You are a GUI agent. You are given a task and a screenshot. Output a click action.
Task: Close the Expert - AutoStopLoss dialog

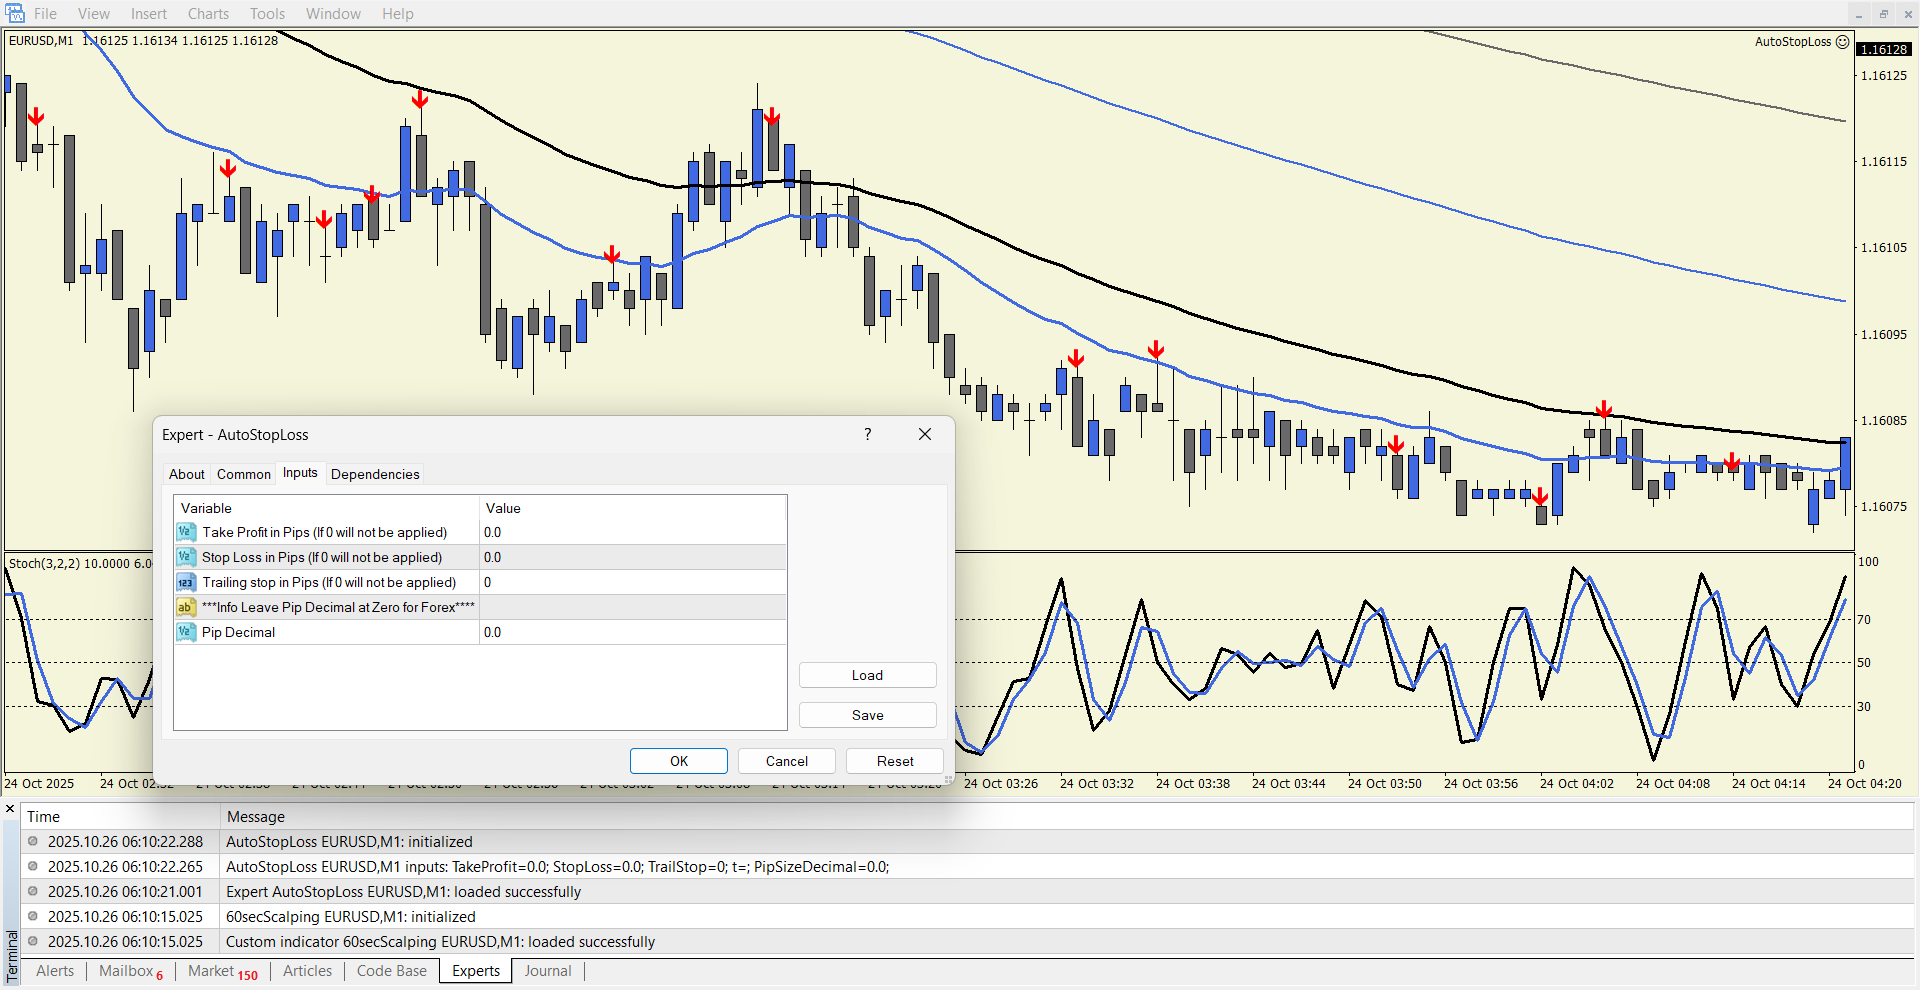pos(925,434)
